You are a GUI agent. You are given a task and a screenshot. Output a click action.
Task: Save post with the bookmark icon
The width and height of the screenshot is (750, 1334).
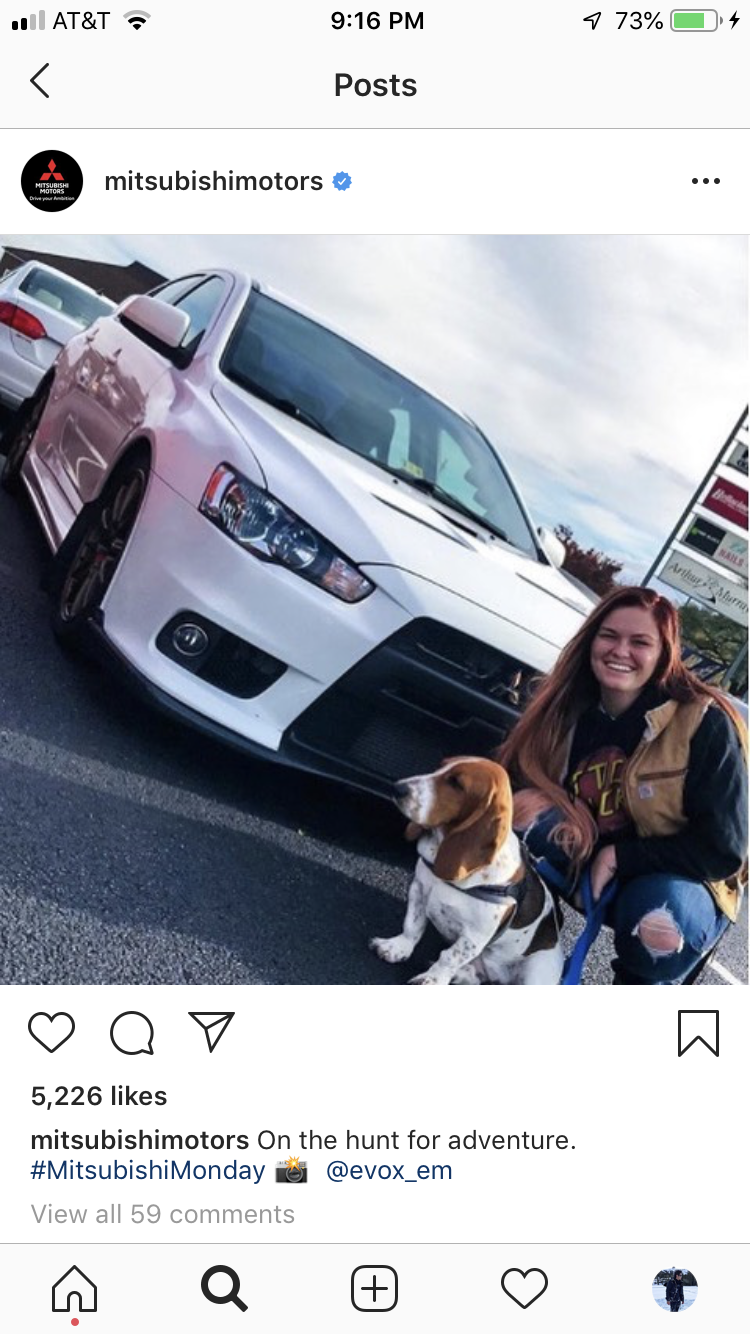click(698, 1033)
